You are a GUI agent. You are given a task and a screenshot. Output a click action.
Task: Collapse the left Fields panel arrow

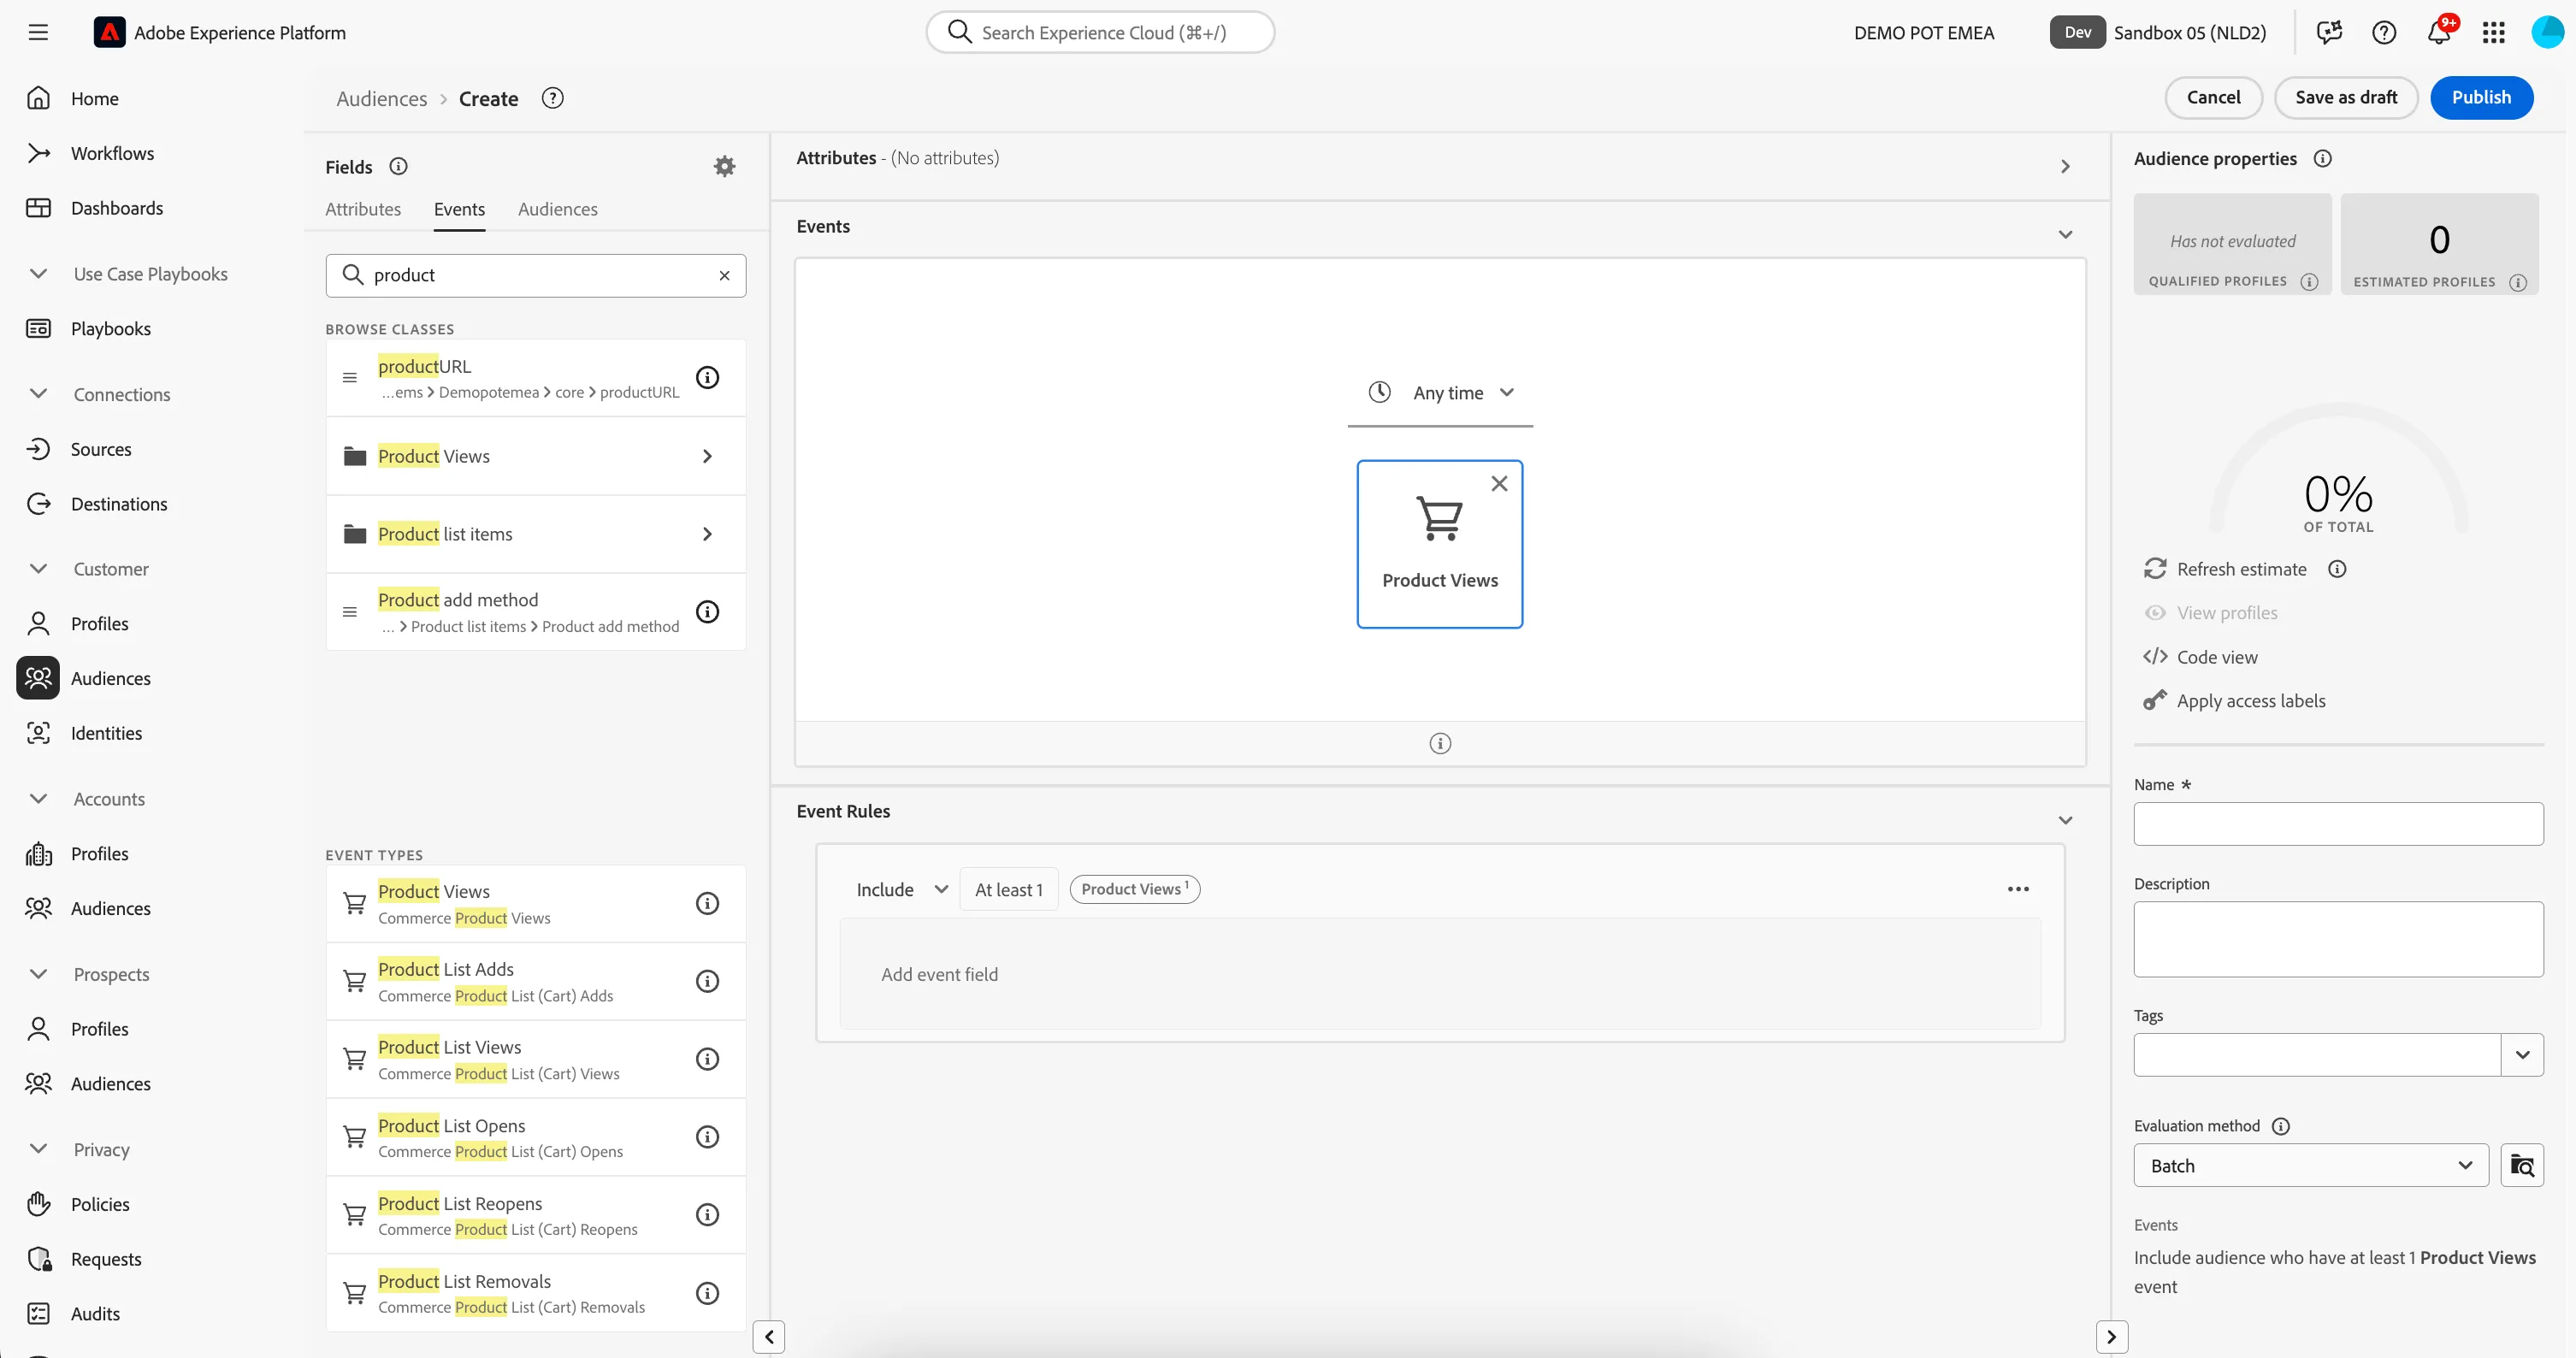(x=768, y=1336)
